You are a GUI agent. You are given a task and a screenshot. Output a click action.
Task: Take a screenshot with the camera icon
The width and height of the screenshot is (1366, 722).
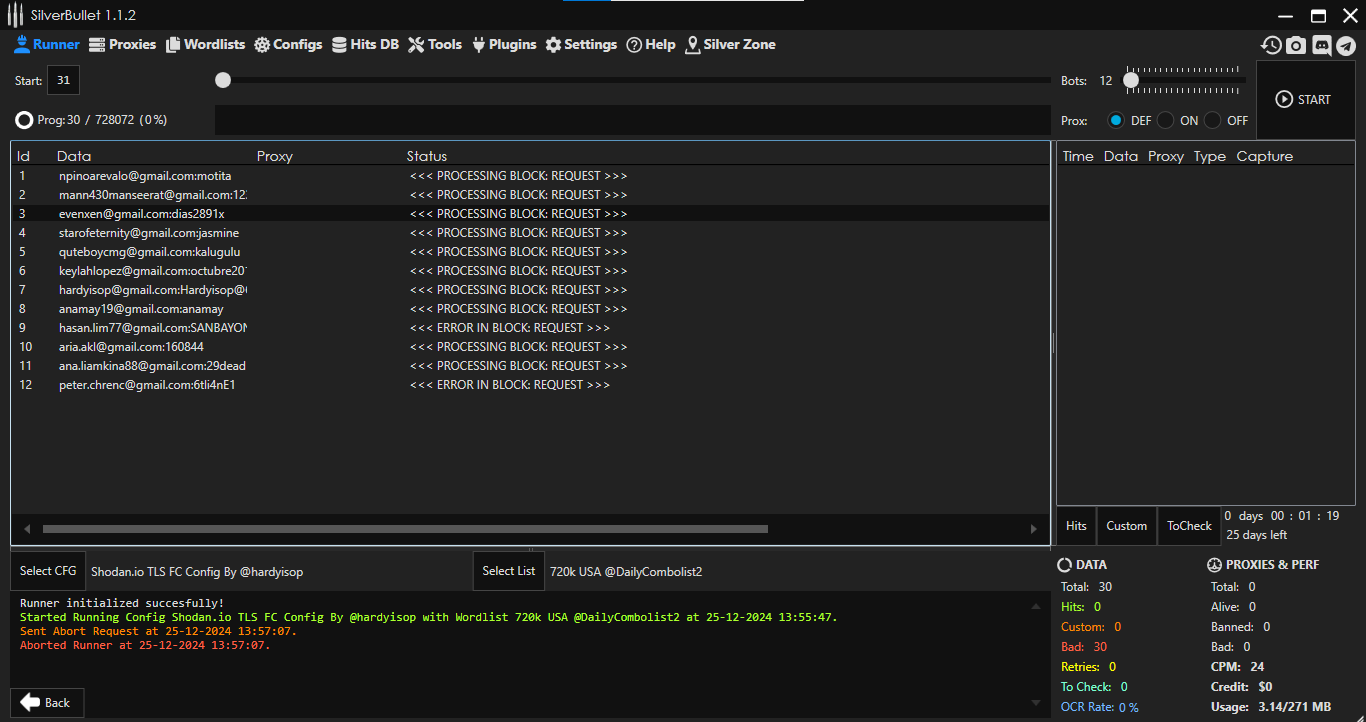point(1296,45)
